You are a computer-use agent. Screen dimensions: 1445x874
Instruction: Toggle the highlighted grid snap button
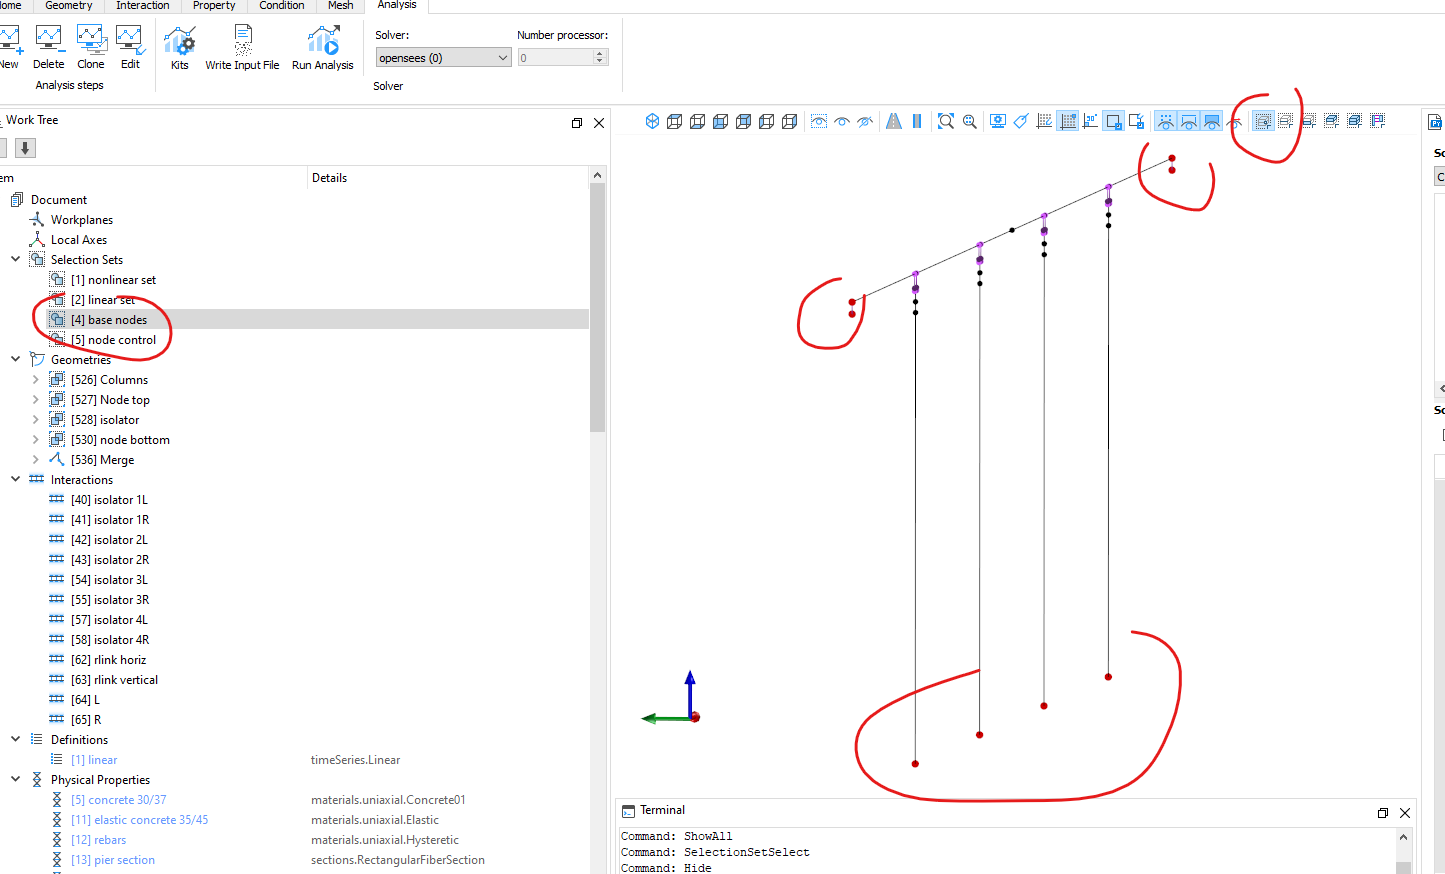[1068, 121]
